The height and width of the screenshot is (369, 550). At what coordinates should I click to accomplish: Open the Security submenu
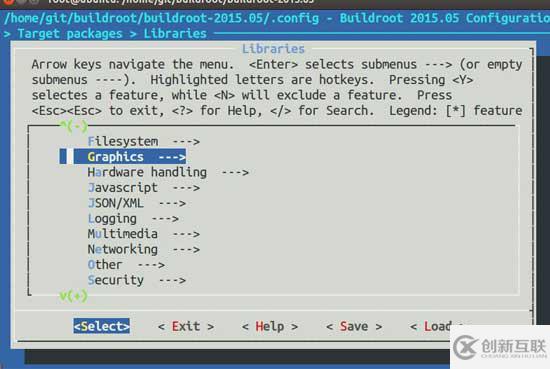click(x=137, y=280)
